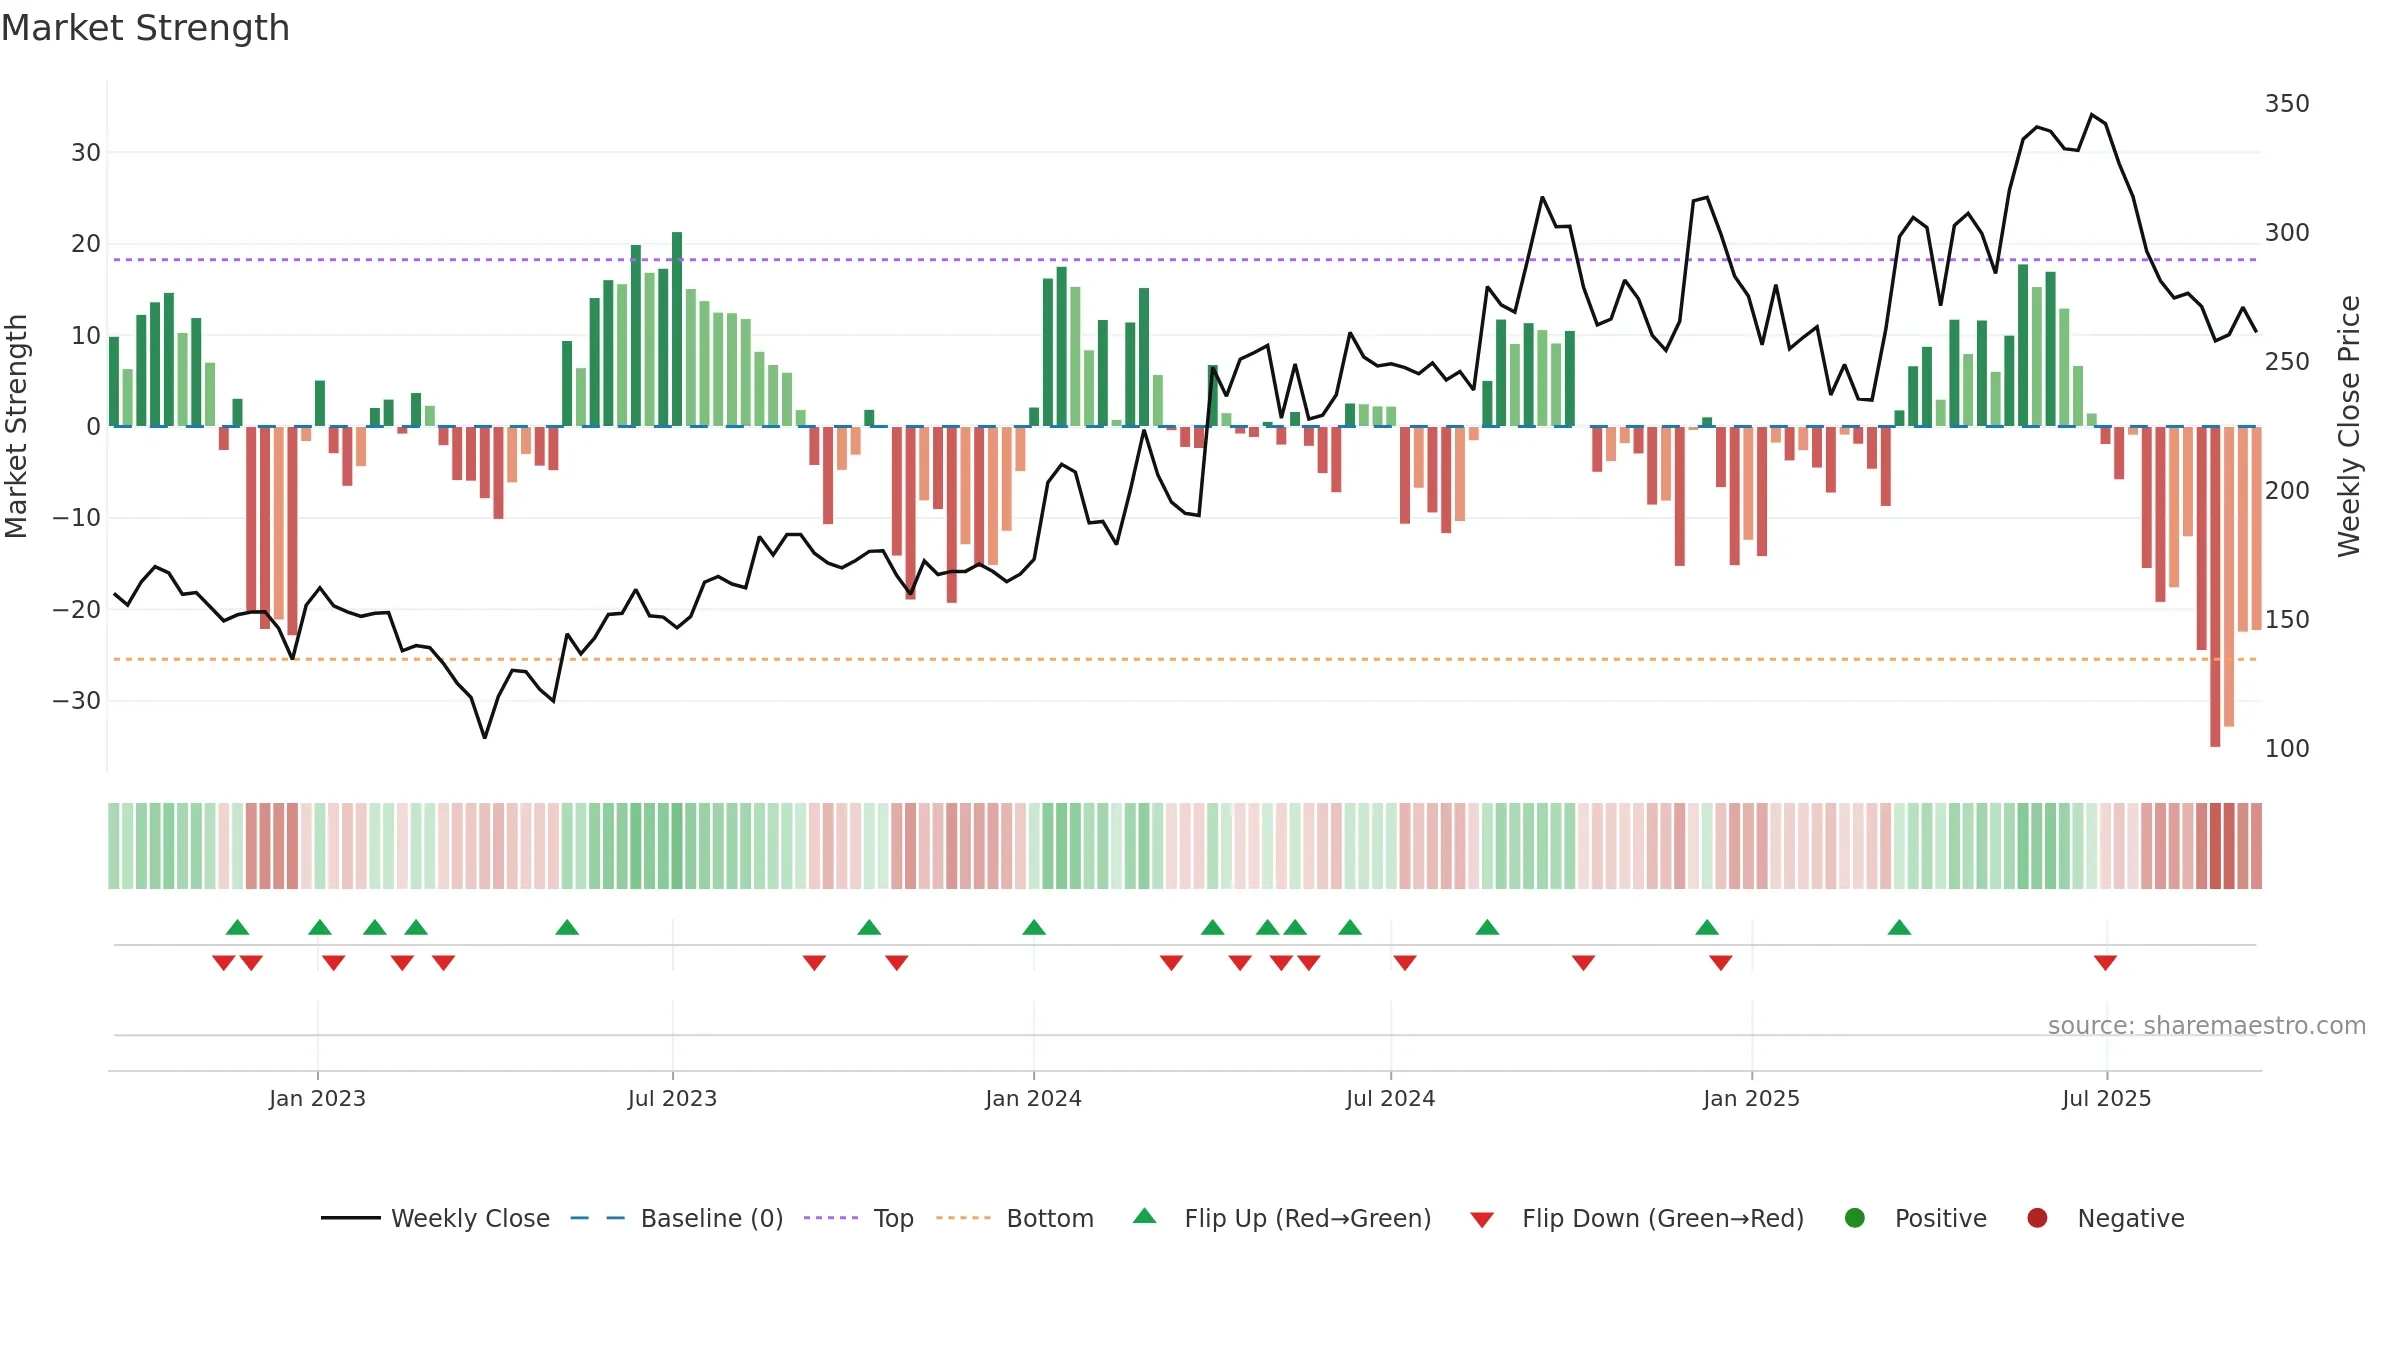Click the flip-down marker just before Jul 2025

(2105, 962)
